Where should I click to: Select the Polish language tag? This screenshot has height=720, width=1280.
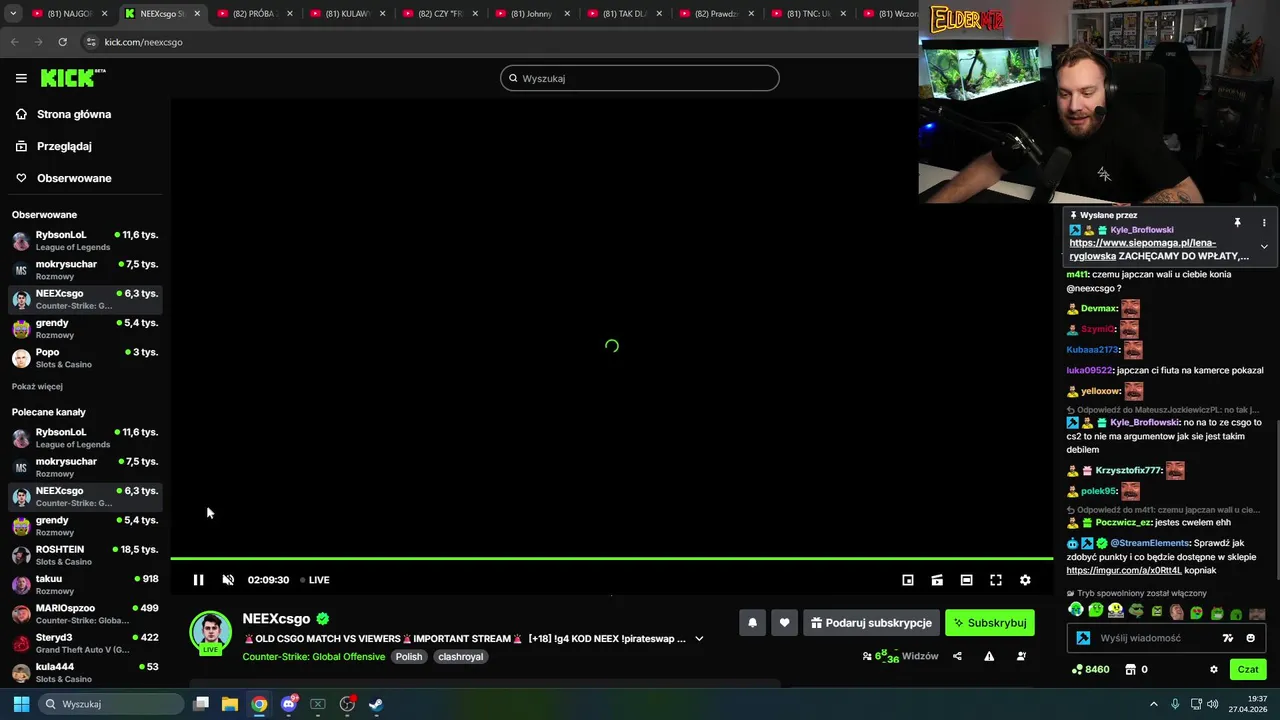coord(408,657)
